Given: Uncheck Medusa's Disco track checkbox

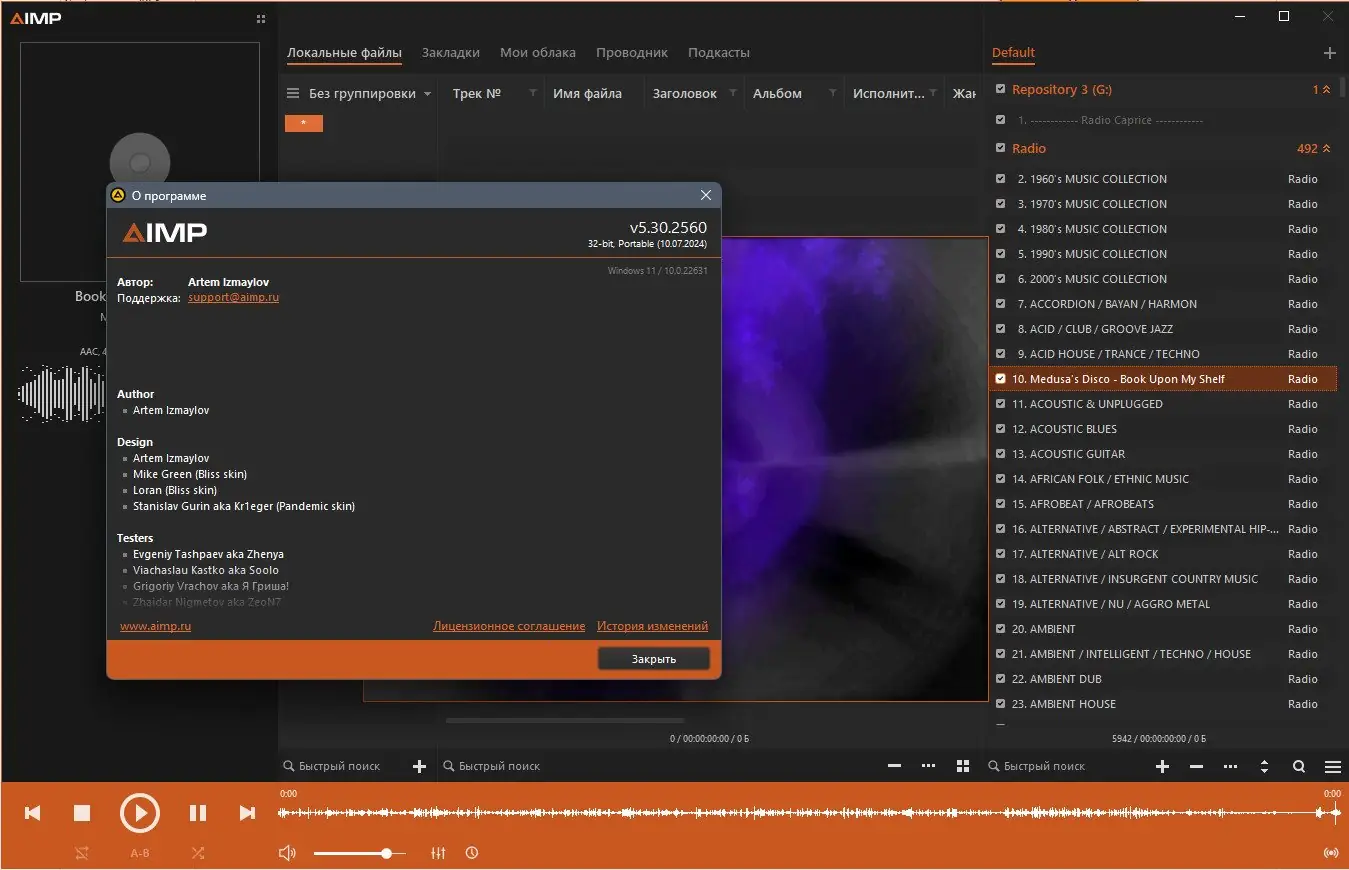Looking at the screenshot, I should tap(1000, 379).
